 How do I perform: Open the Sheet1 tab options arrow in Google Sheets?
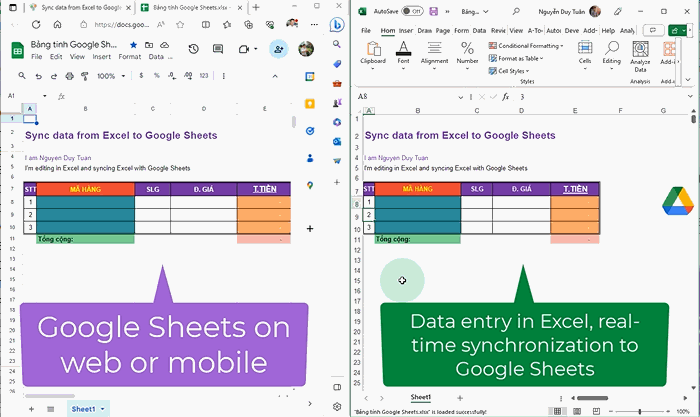tap(102, 409)
